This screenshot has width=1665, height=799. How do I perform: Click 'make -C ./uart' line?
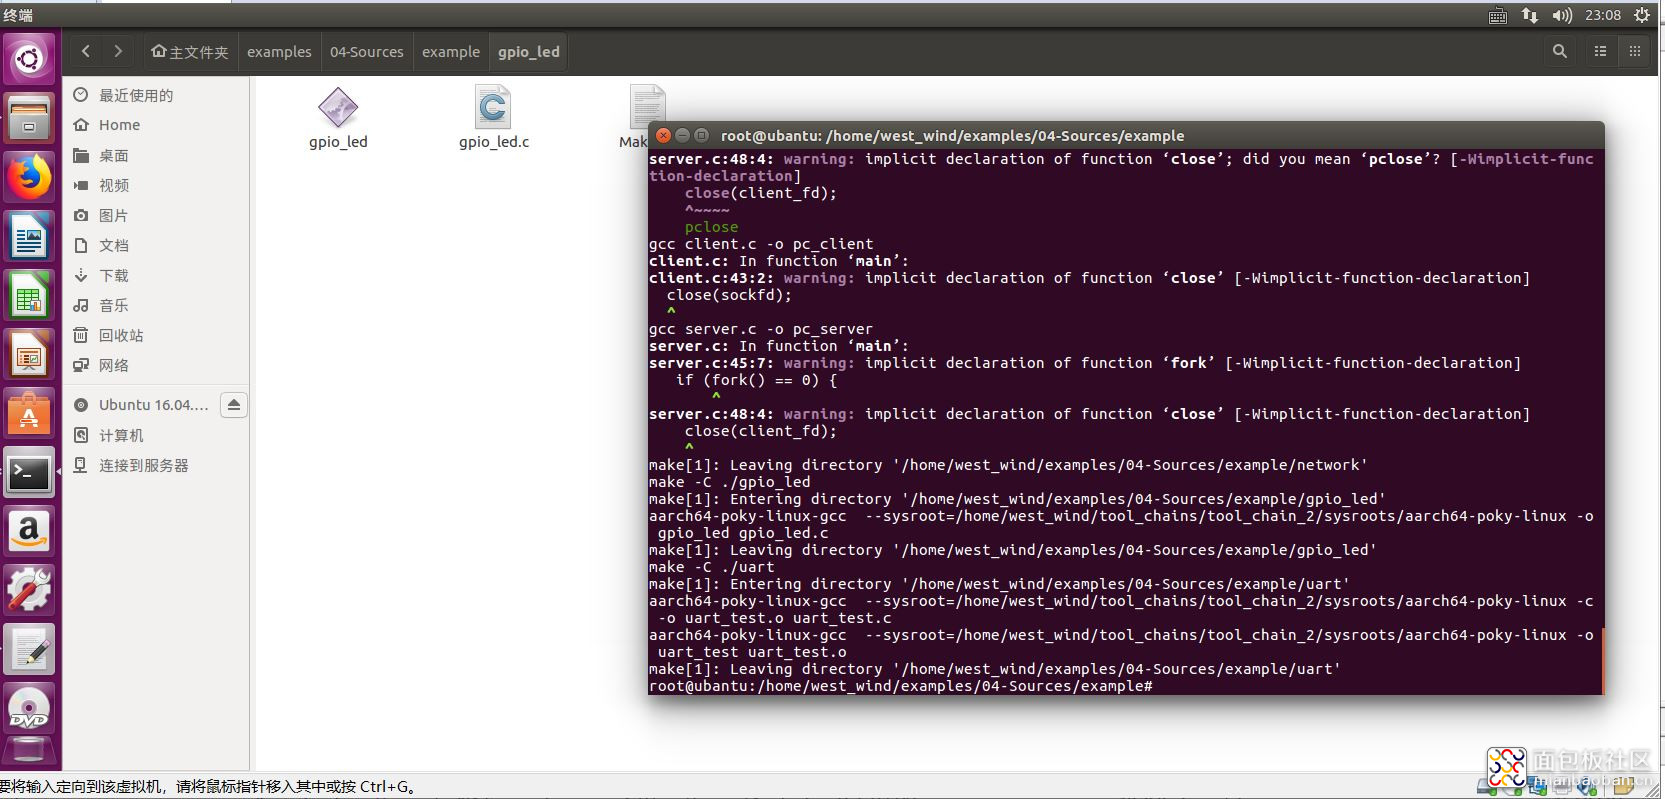click(x=712, y=567)
